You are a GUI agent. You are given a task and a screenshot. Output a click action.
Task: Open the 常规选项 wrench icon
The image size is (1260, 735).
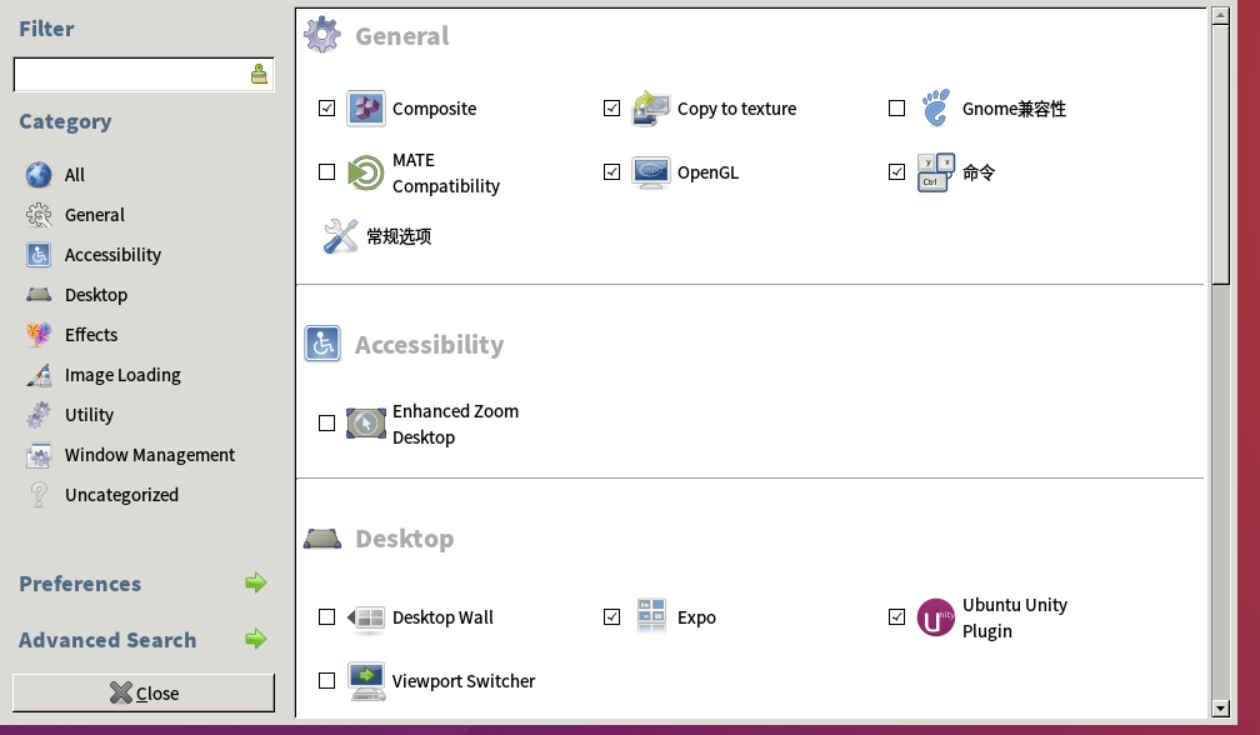pyautogui.click(x=341, y=235)
